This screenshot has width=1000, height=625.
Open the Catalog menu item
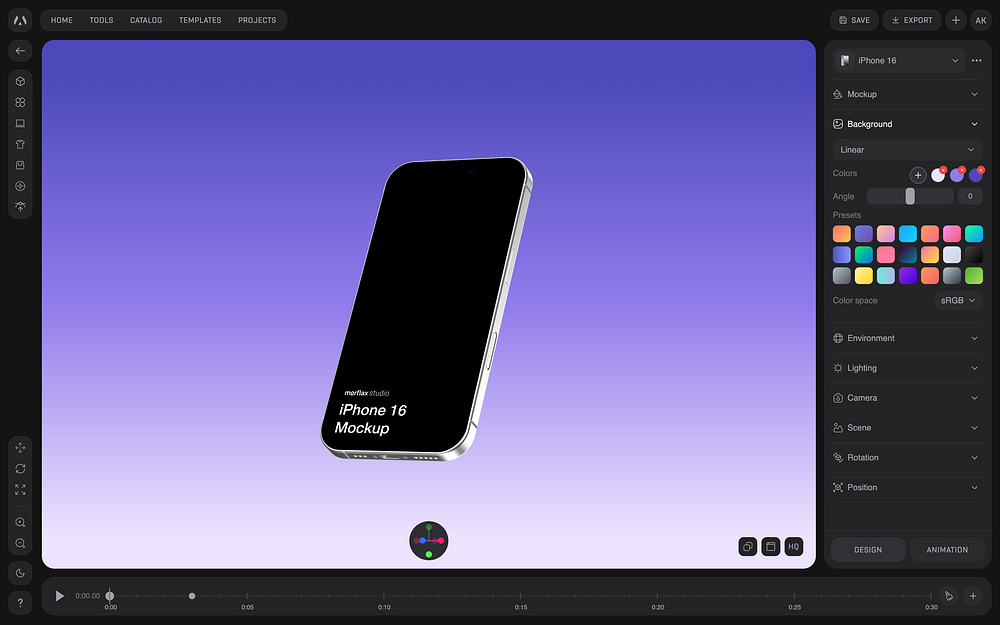[146, 20]
